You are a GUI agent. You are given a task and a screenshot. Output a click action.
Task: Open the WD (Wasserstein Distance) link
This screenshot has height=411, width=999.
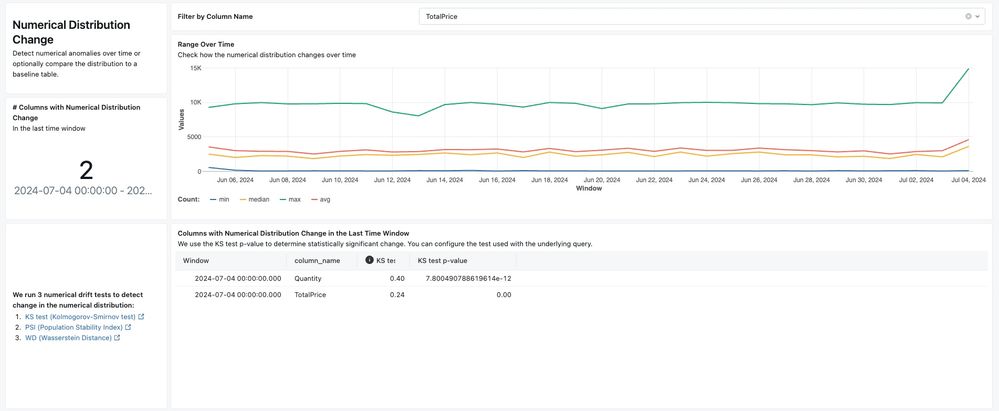click(x=68, y=338)
